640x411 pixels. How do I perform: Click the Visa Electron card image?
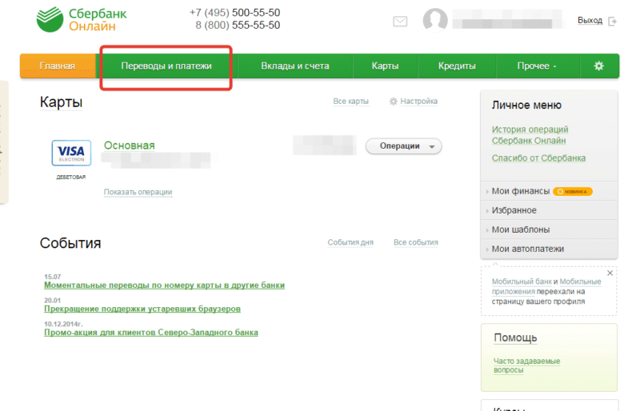pos(71,153)
